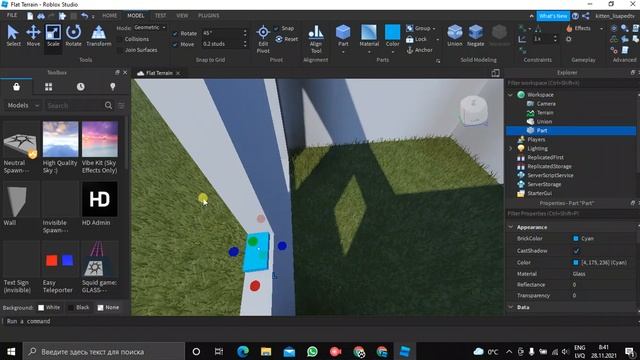Choose the Select tool

[13, 36]
